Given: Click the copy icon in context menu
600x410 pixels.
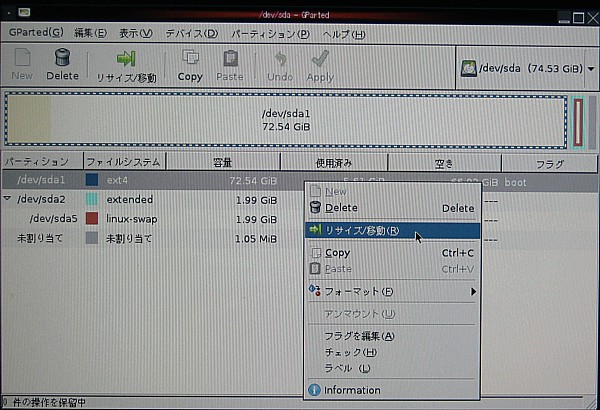Looking at the screenshot, I should [x=315, y=253].
